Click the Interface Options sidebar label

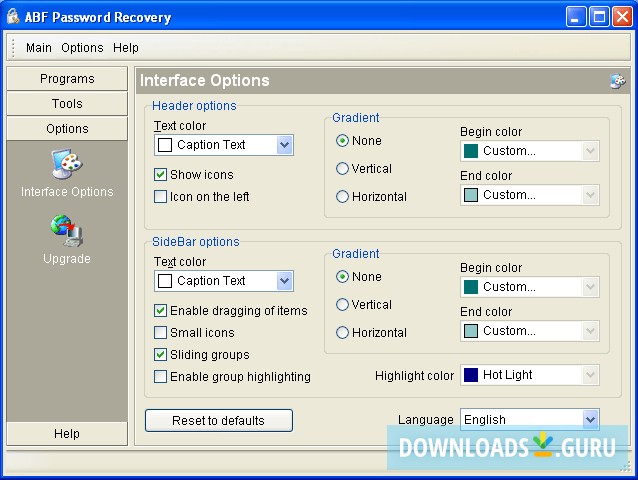[67, 192]
